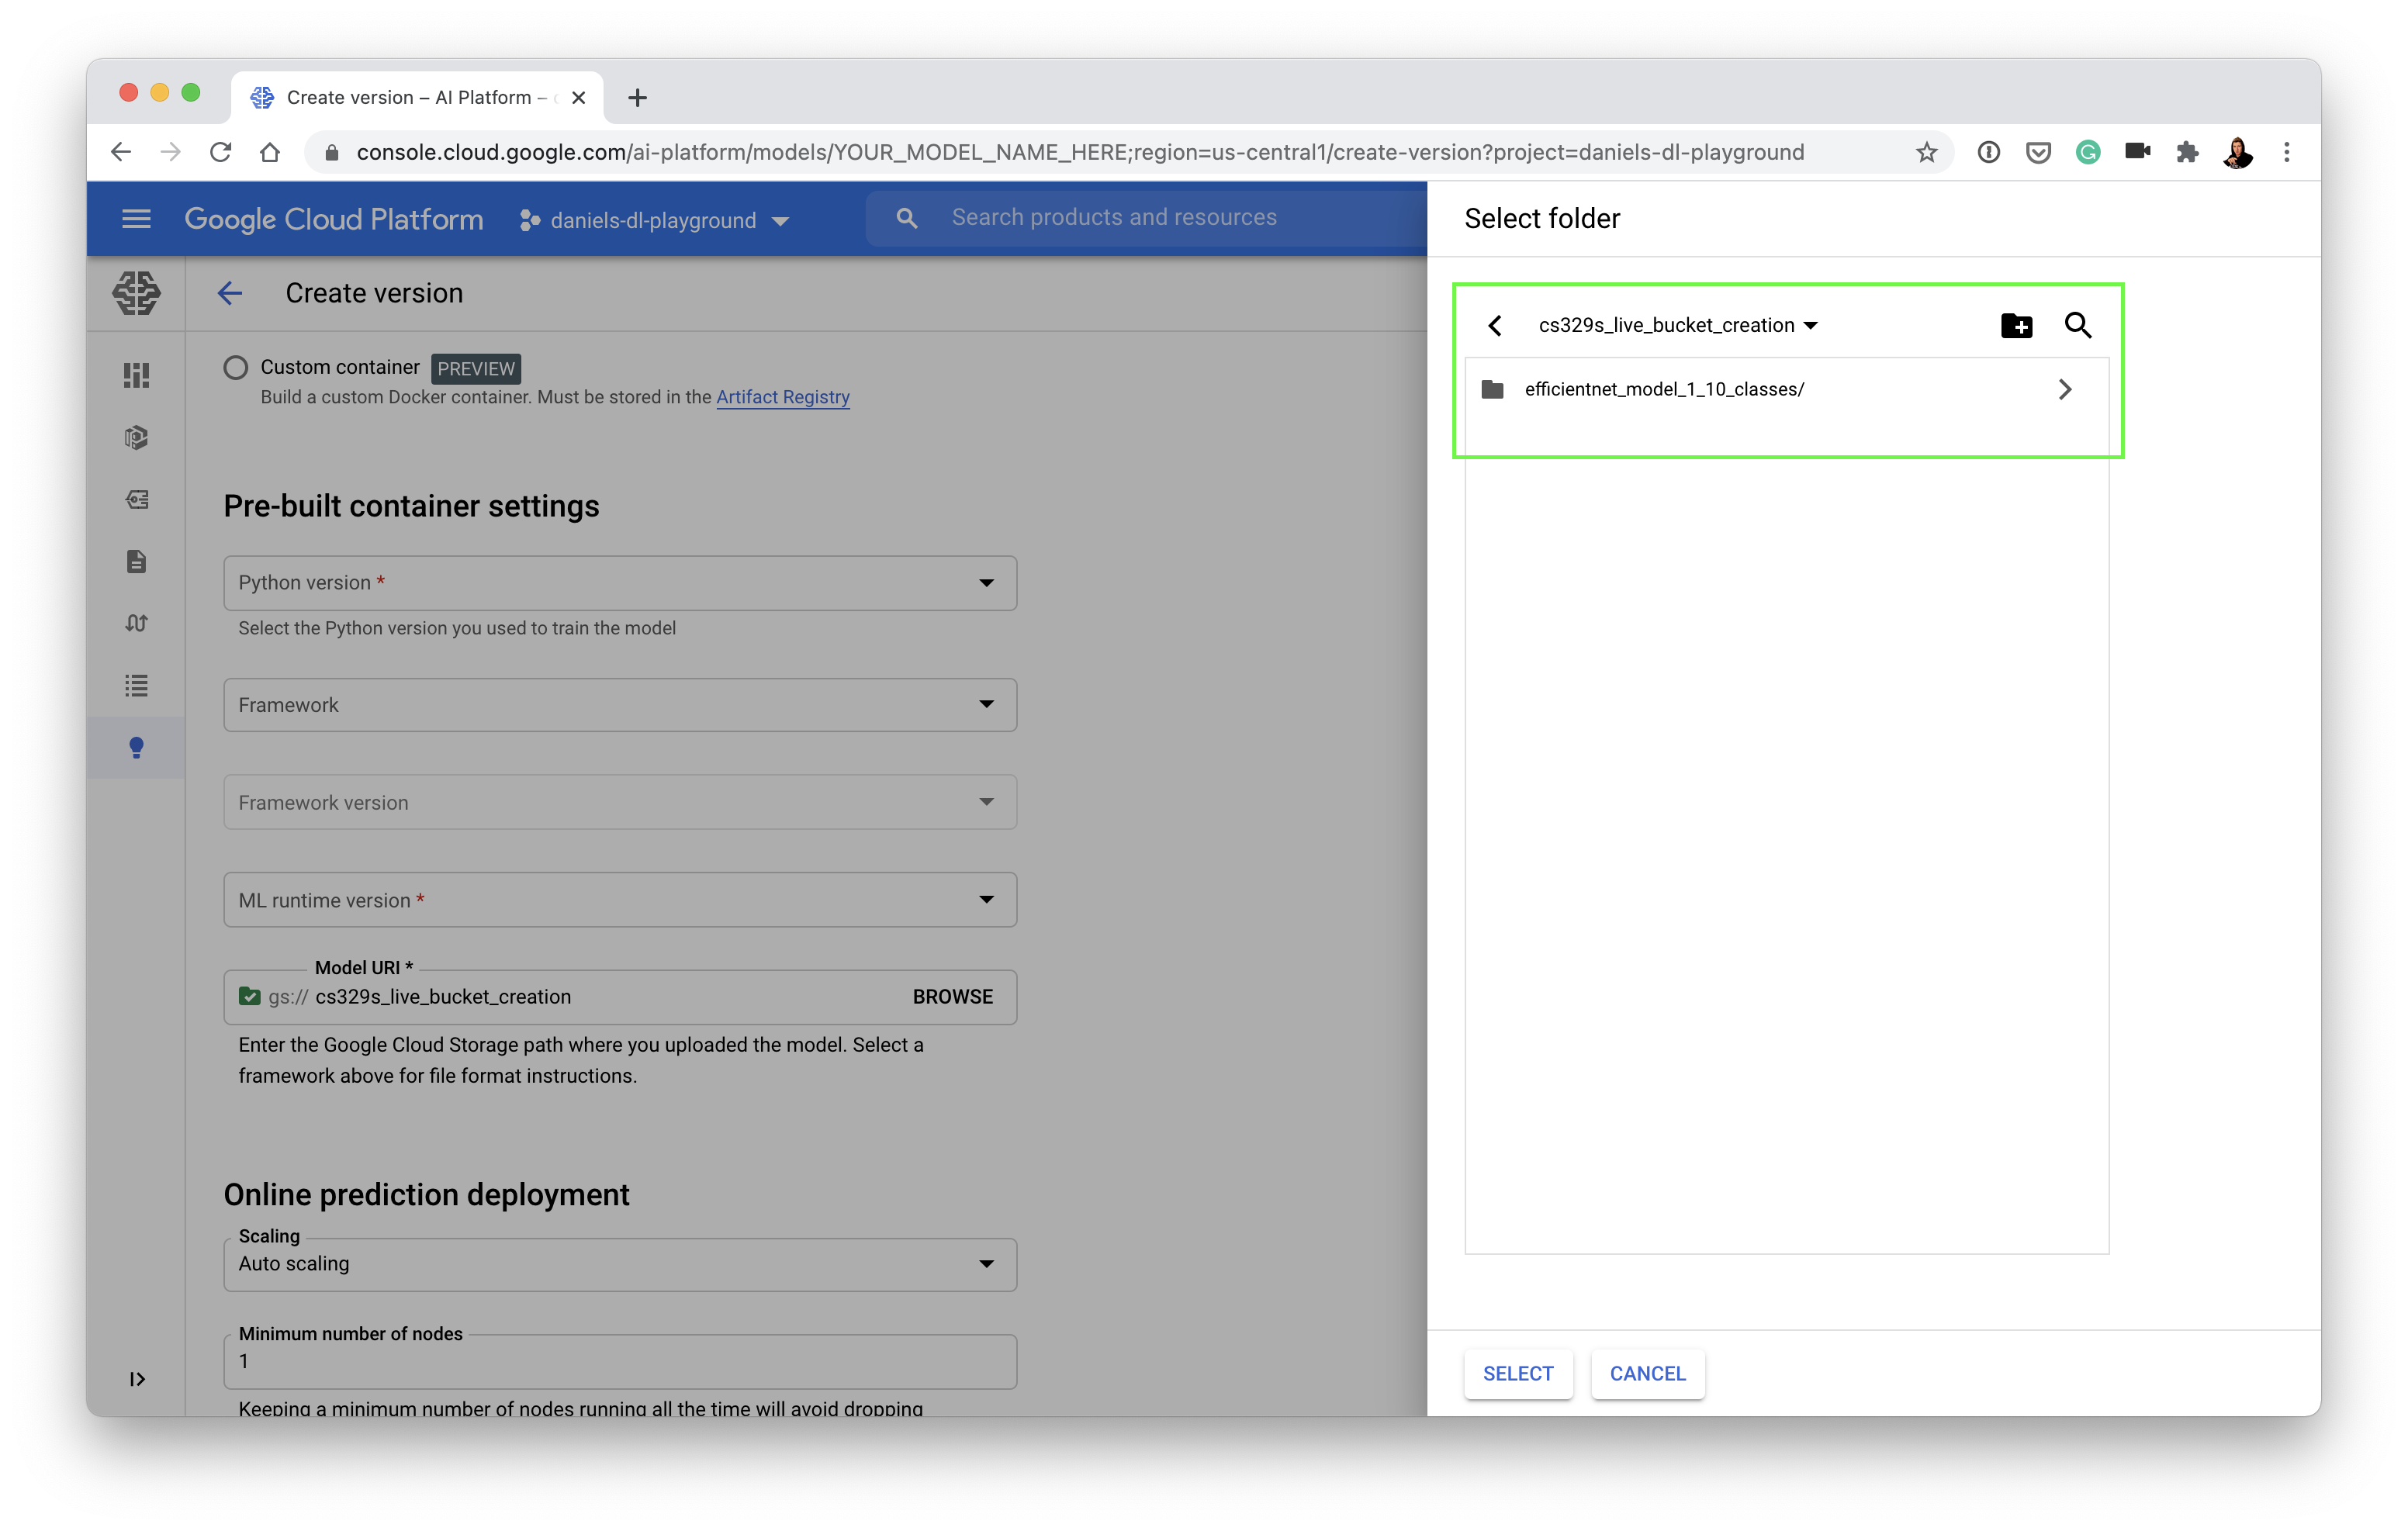This screenshot has width=2408, height=1531.
Task: Expand the cs329s_live_bucket_creation breadcrumb dropdown
Action: (x=1812, y=325)
